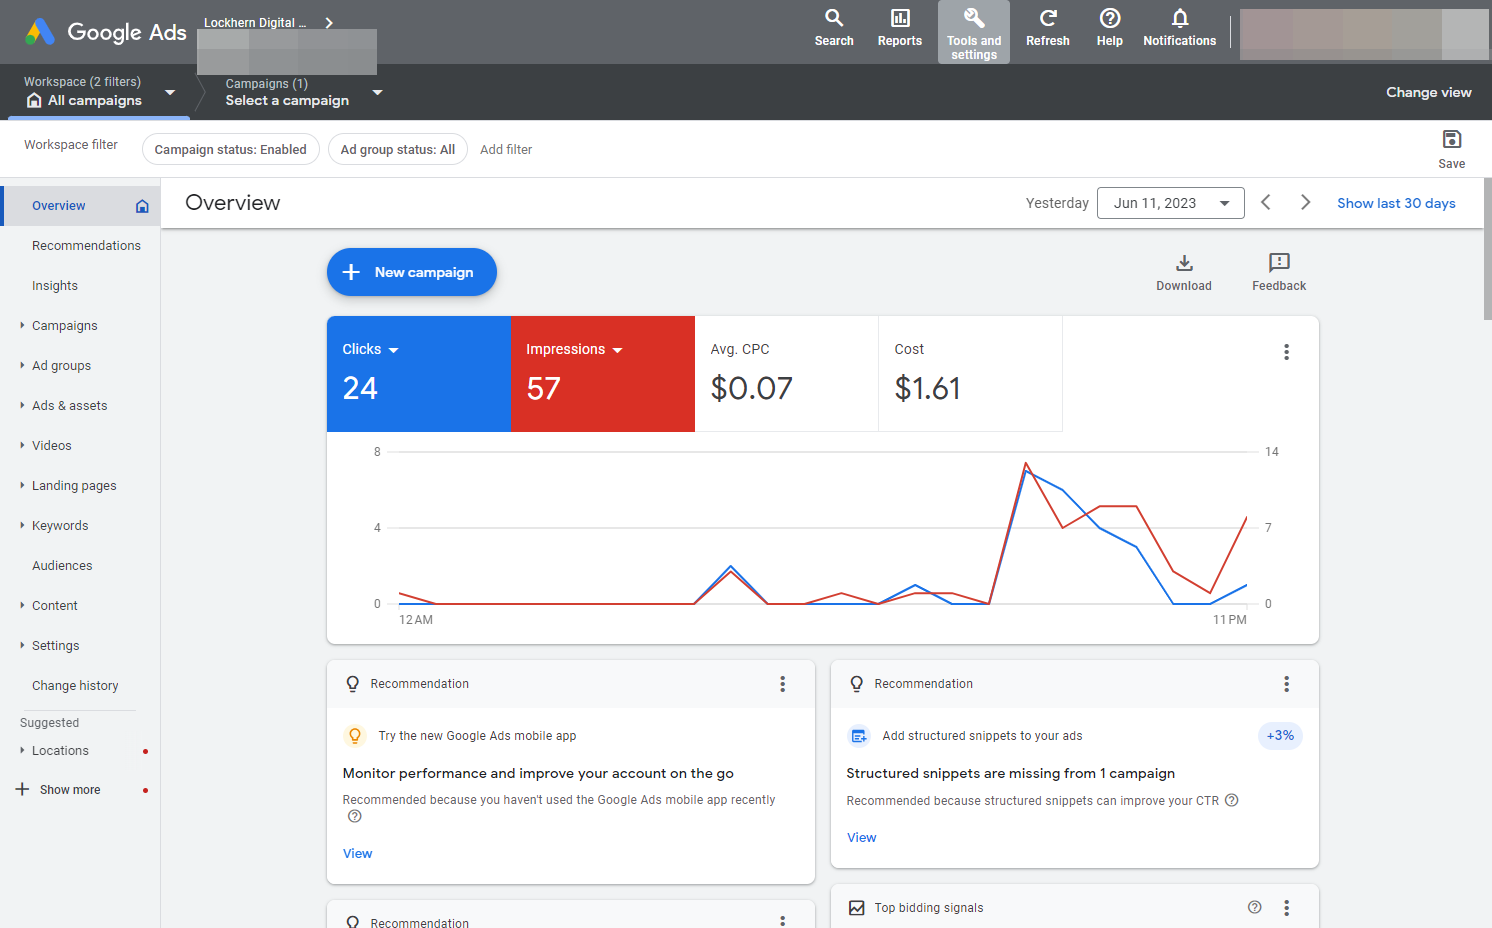Download the overview chart data
The height and width of the screenshot is (928, 1492).
pos(1183,272)
